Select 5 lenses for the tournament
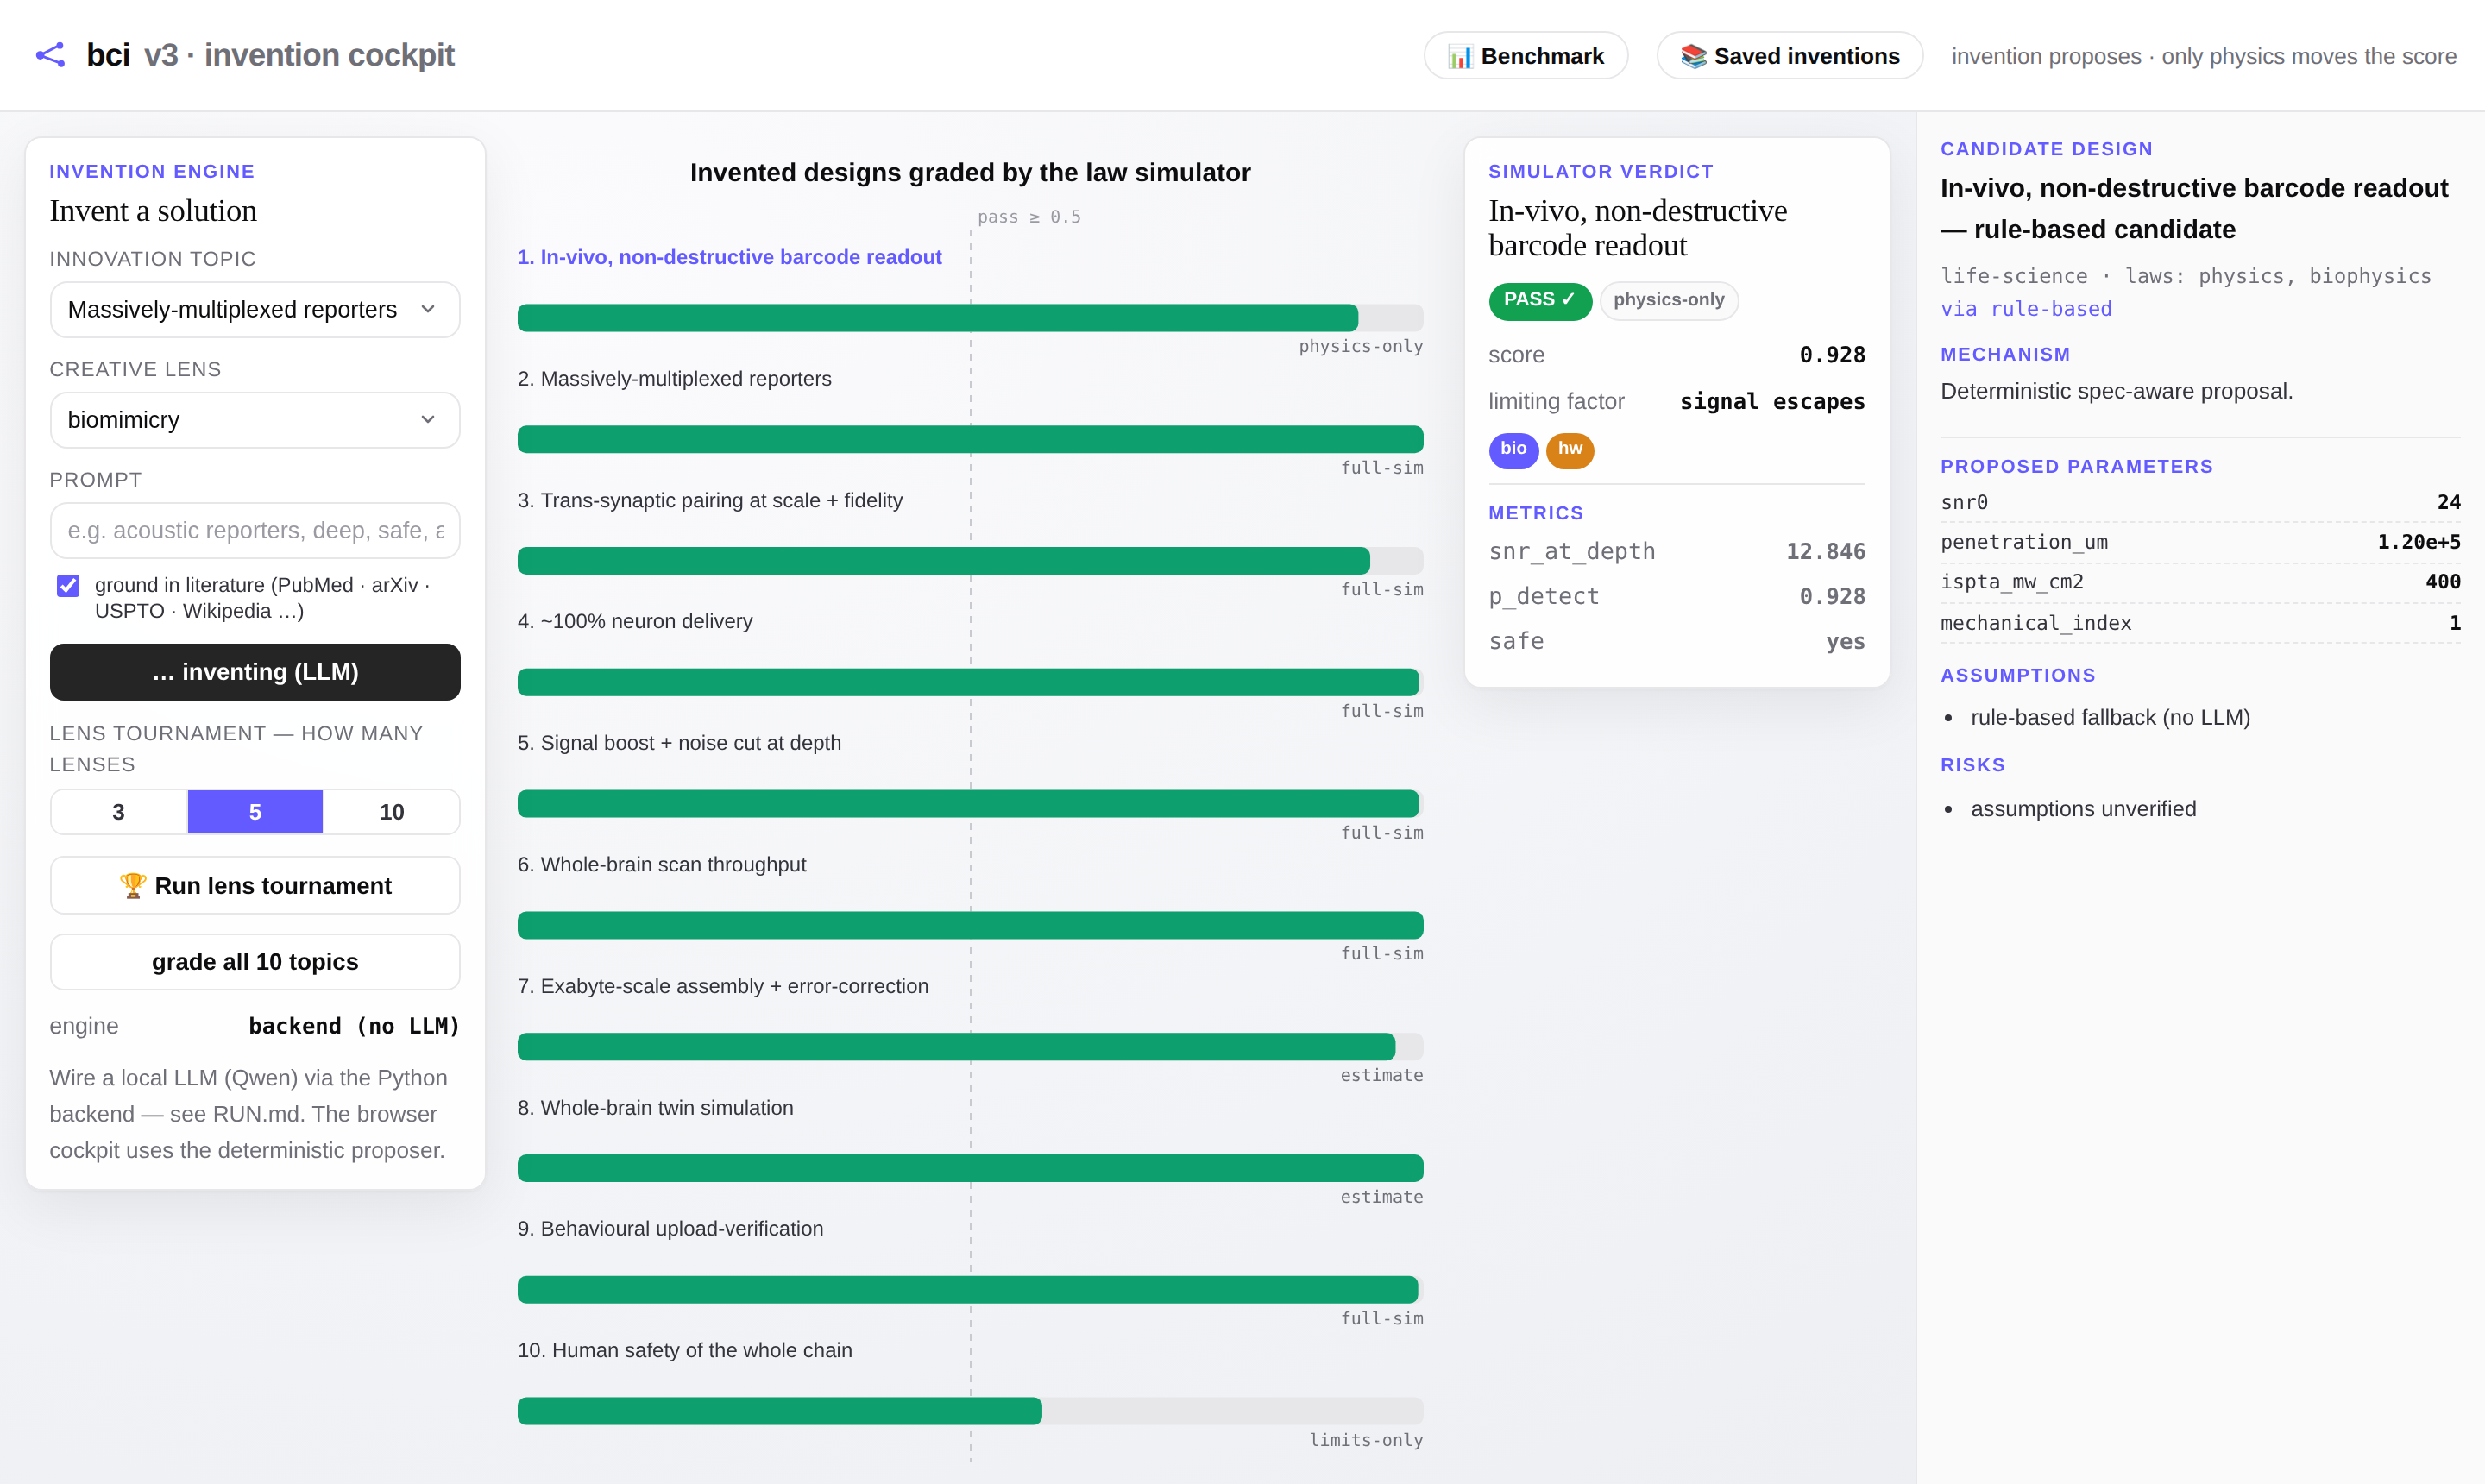Image resolution: width=2485 pixels, height=1484 pixels. point(255,812)
